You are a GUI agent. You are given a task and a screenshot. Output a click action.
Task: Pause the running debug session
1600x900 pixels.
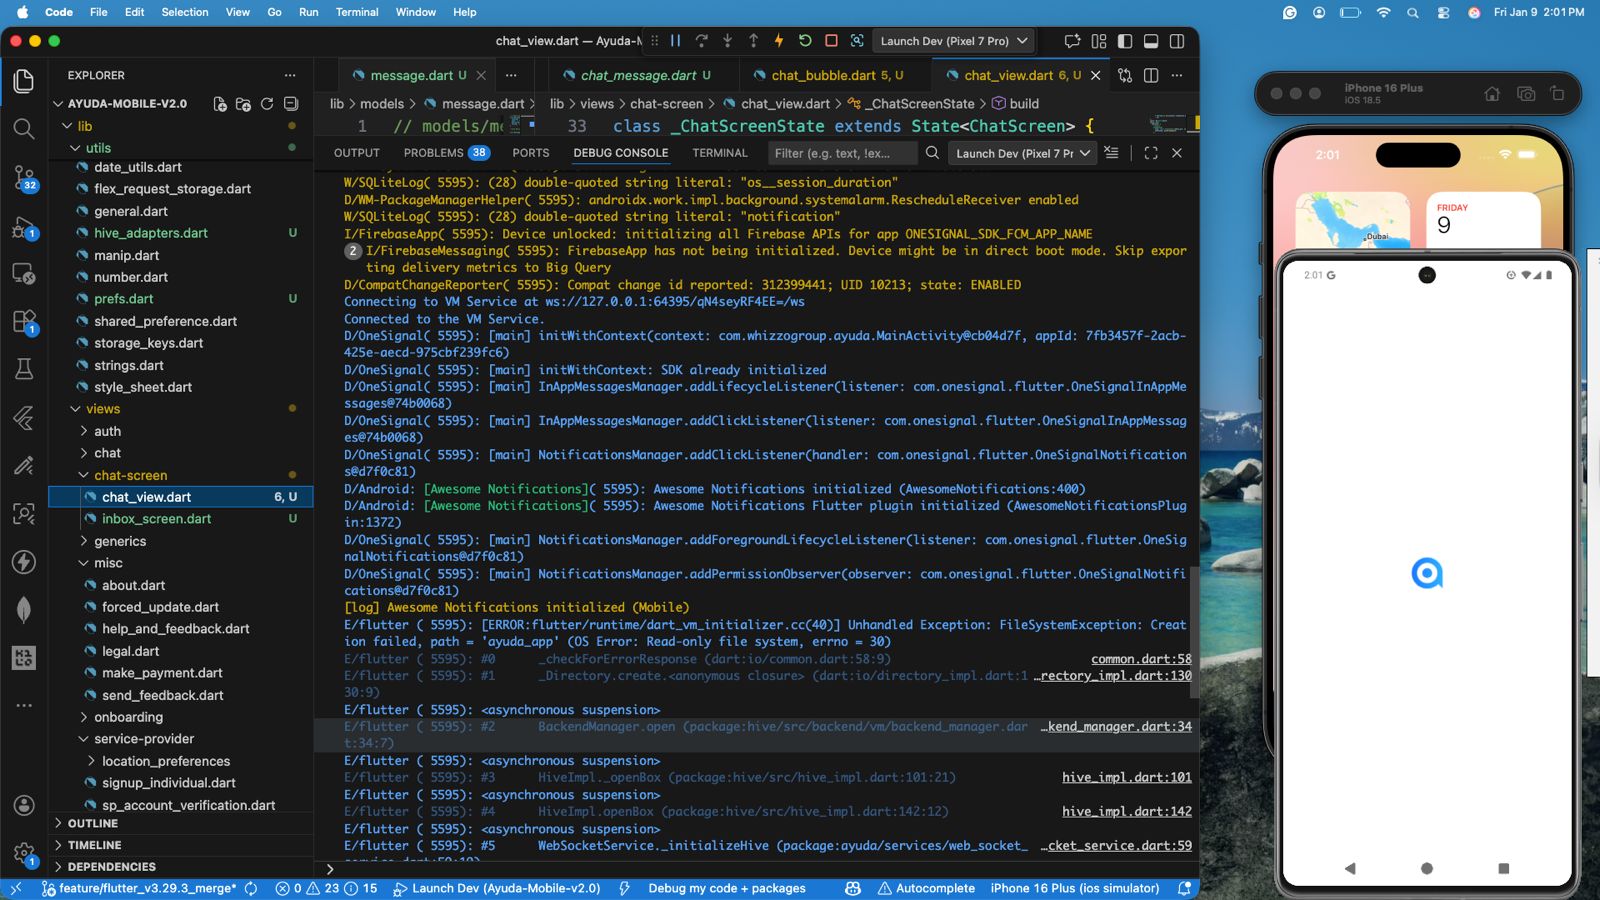tap(675, 41)
